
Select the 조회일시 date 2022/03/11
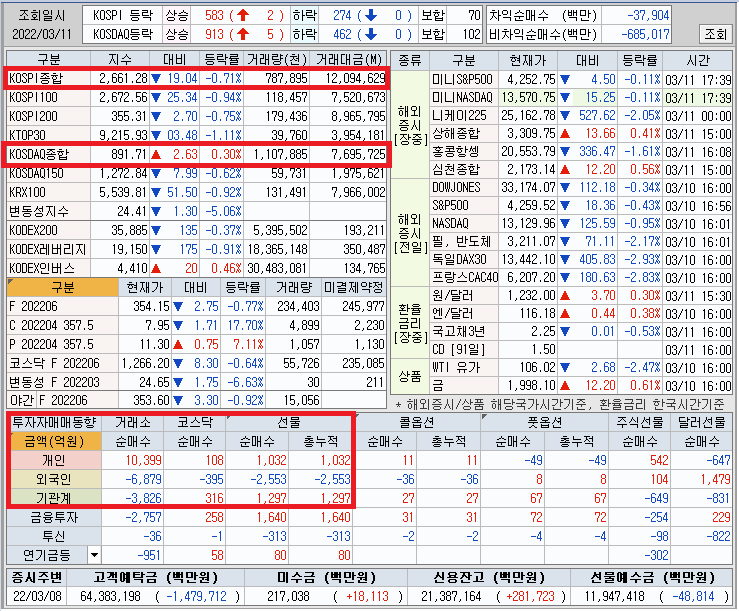(x=42, y=34)
